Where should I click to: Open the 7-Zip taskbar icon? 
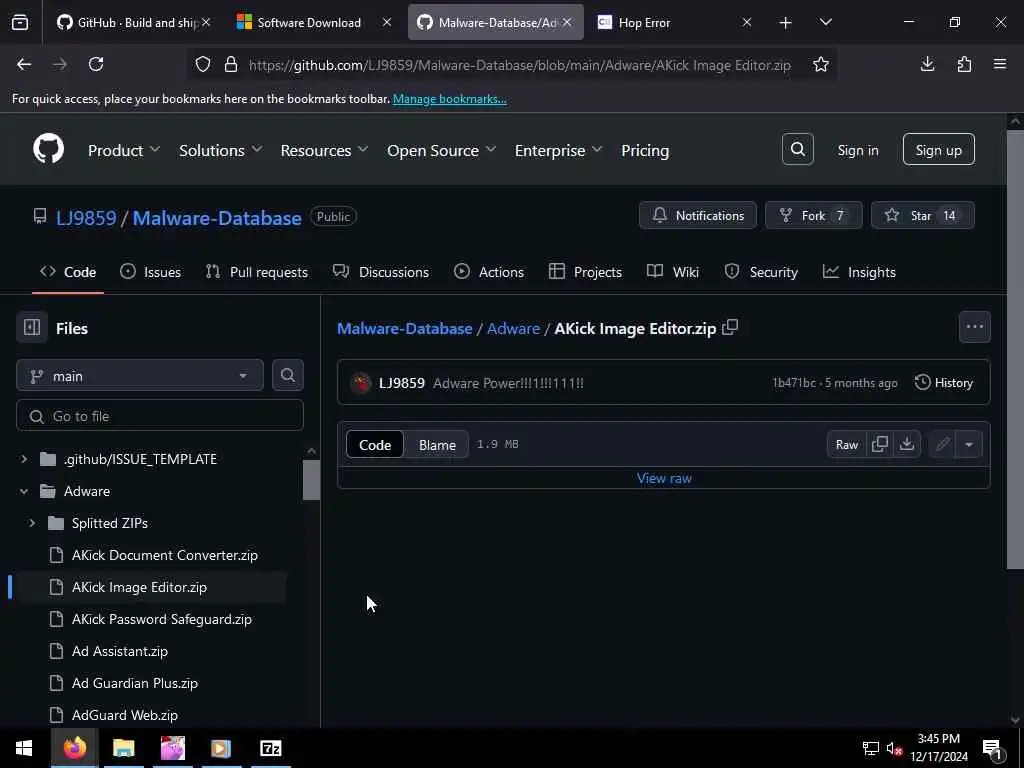tap(270, 748)
